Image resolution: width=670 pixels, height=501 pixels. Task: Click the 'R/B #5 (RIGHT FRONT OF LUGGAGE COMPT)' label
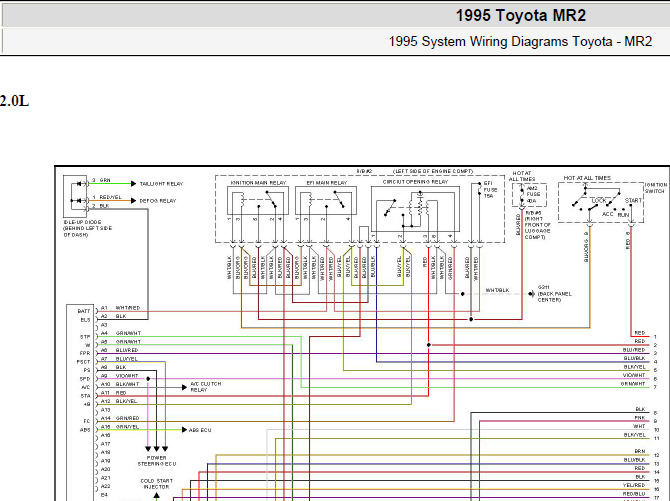pyautogui.click(x=538, y=225)
